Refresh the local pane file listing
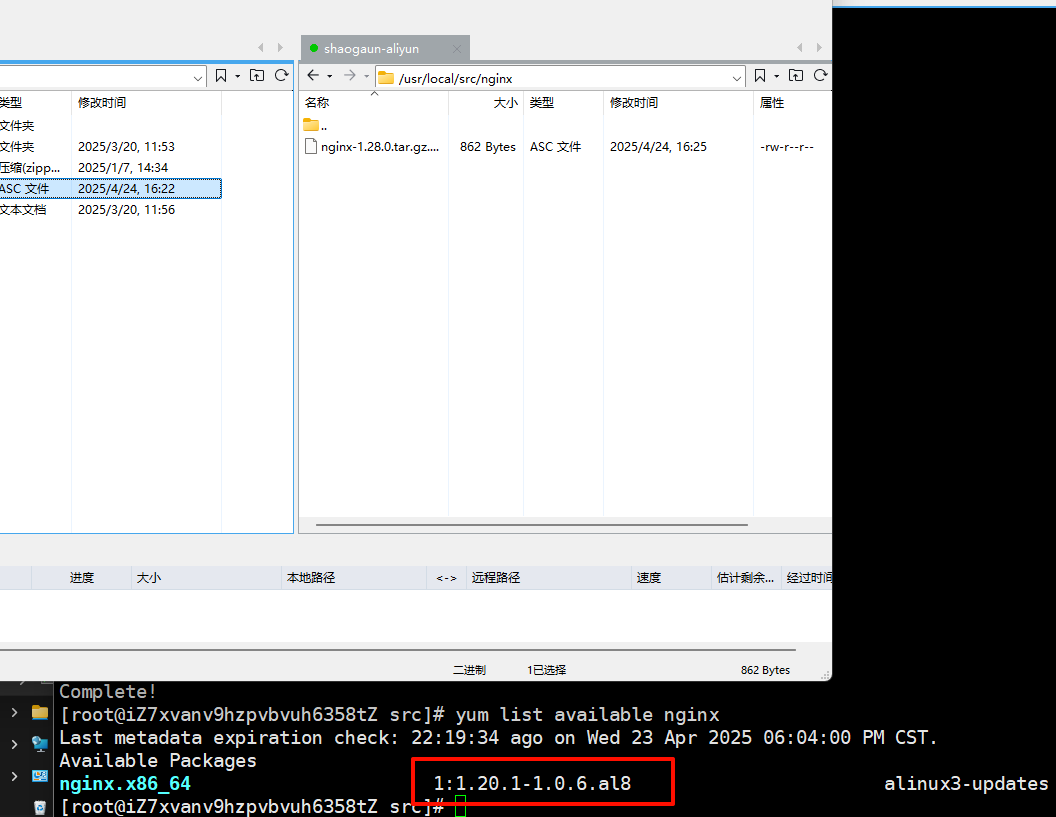Viewport: 1056px width, 817px height. tap(282, 75)
